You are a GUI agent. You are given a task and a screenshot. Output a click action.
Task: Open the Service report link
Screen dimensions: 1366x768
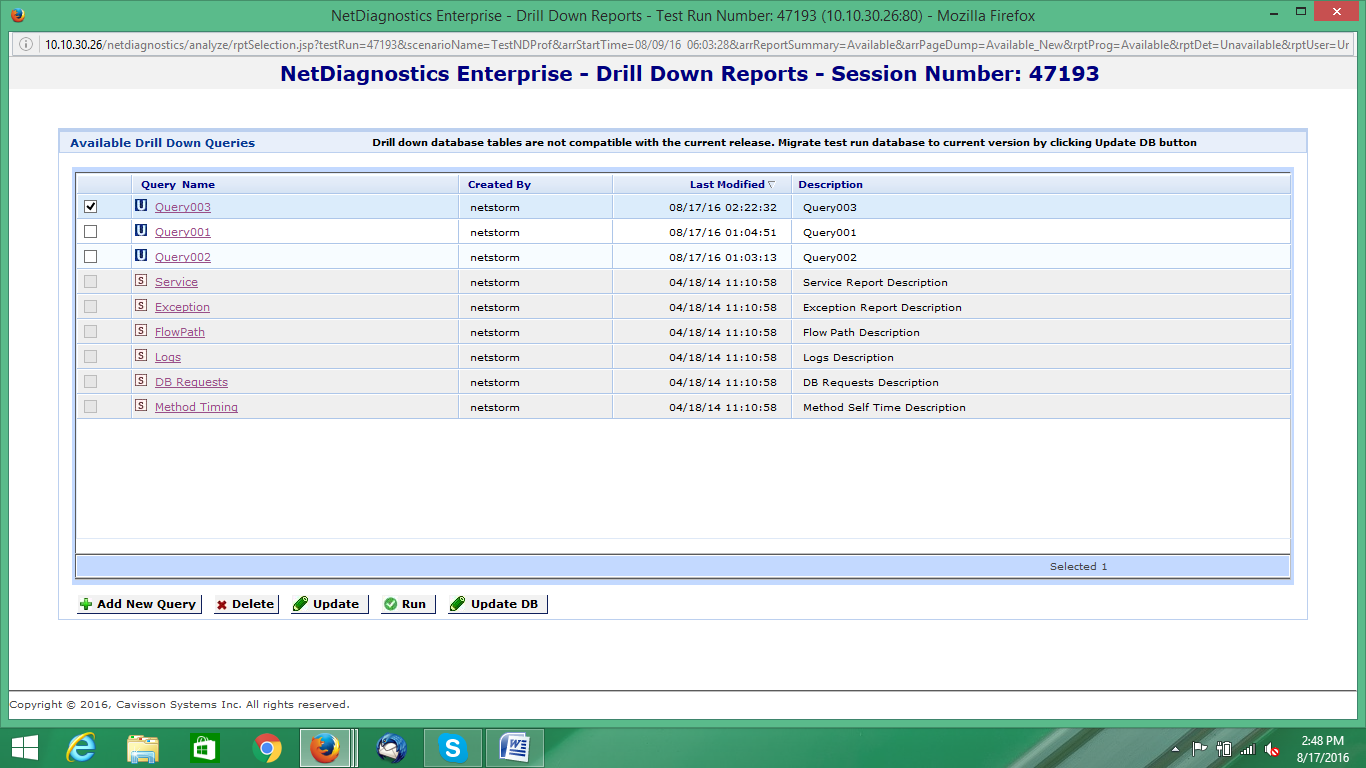[176, 282]
